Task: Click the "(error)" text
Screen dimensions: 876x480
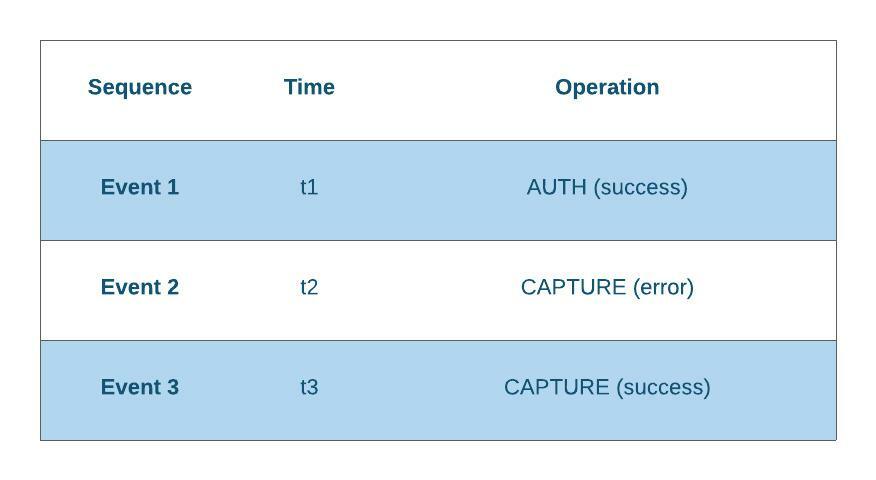Action: [663, 287]
